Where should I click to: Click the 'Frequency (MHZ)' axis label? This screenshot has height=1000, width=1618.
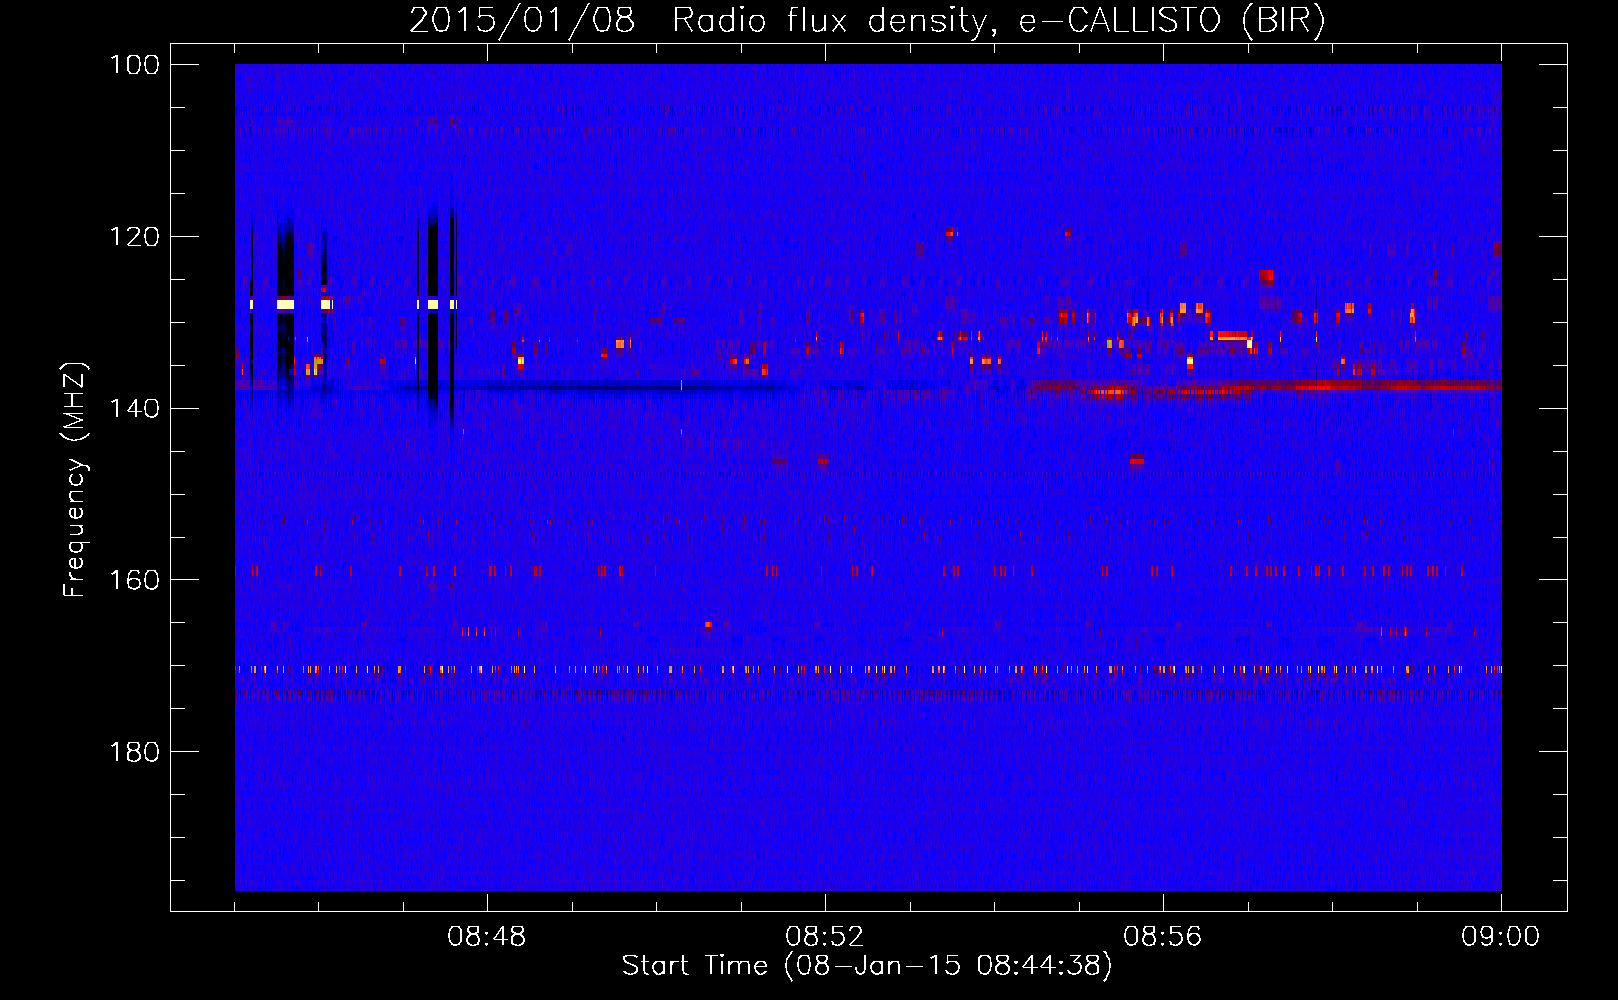[75, 480]
